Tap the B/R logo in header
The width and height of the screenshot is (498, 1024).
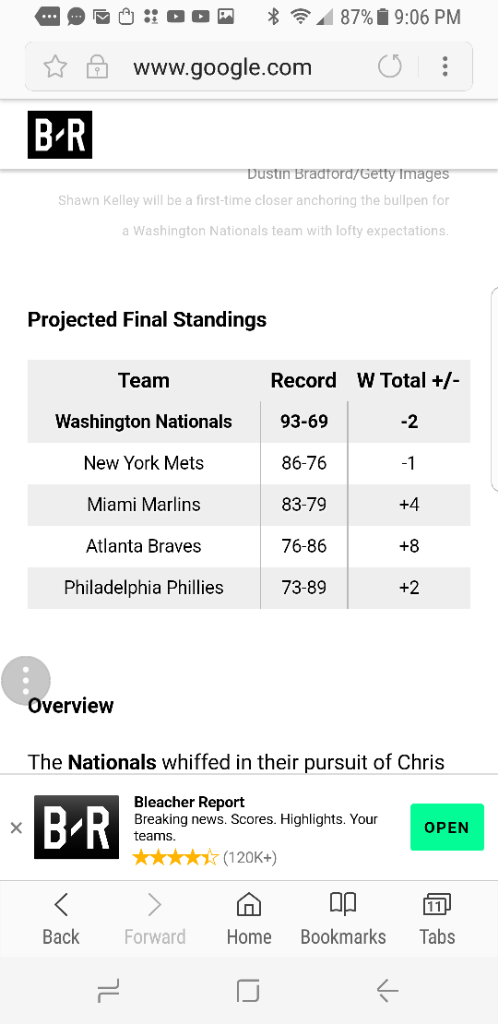tap(59, 135)
